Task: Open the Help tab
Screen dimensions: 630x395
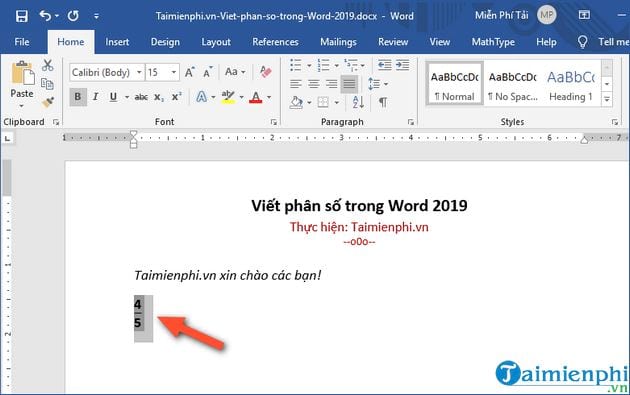Action: pyautogui.click(x=546, y=42)
